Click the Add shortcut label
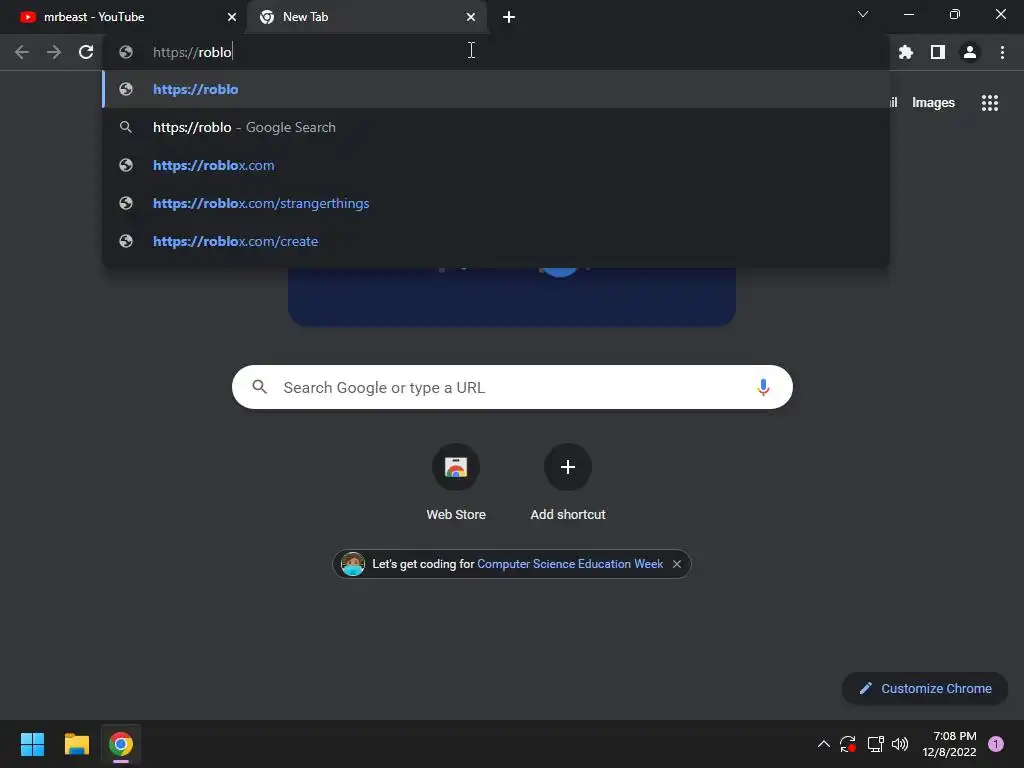Screen dimensions: 1024x768 (x=568, y=515)
